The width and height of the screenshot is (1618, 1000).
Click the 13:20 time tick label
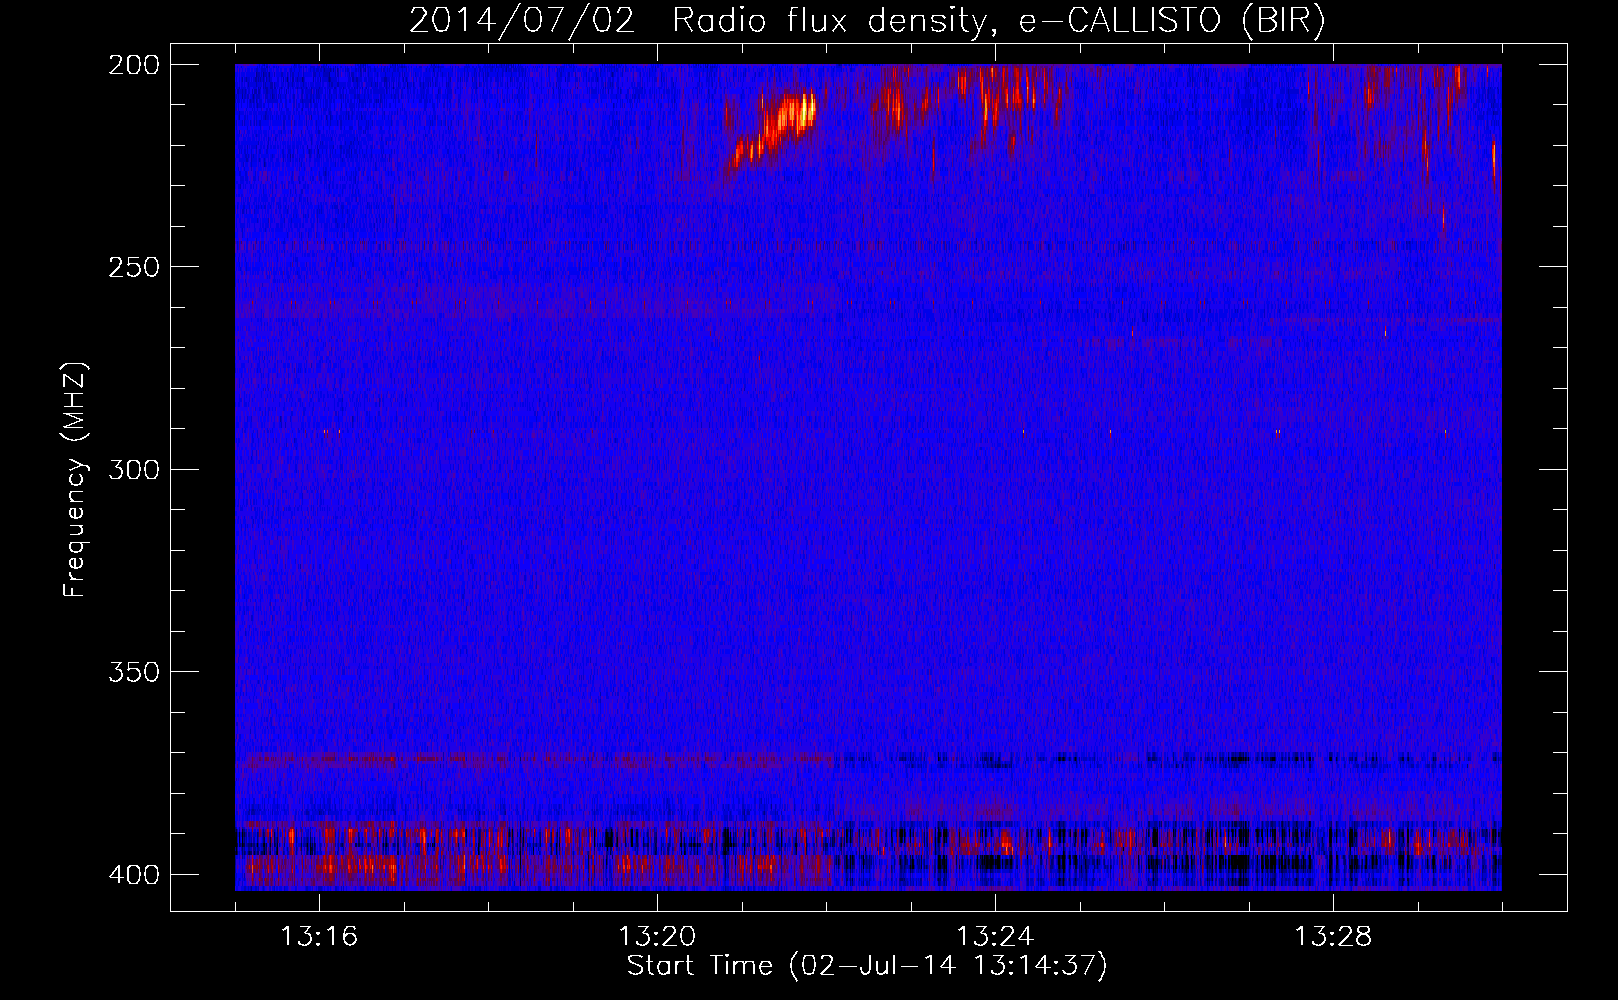click(657, 937)
